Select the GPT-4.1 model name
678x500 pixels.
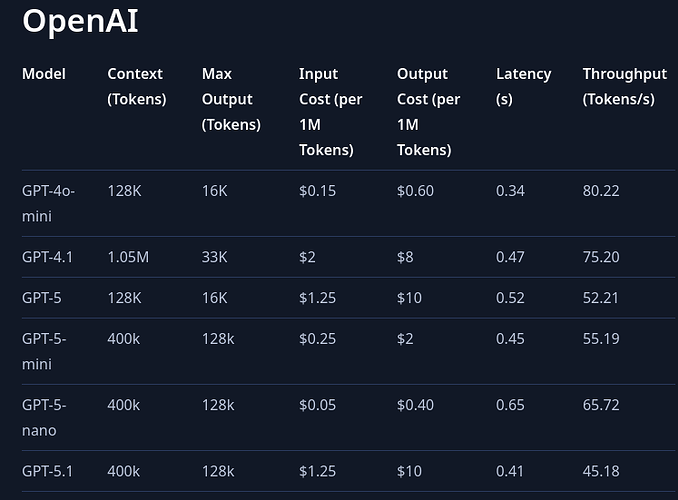(x=46, y=257)
